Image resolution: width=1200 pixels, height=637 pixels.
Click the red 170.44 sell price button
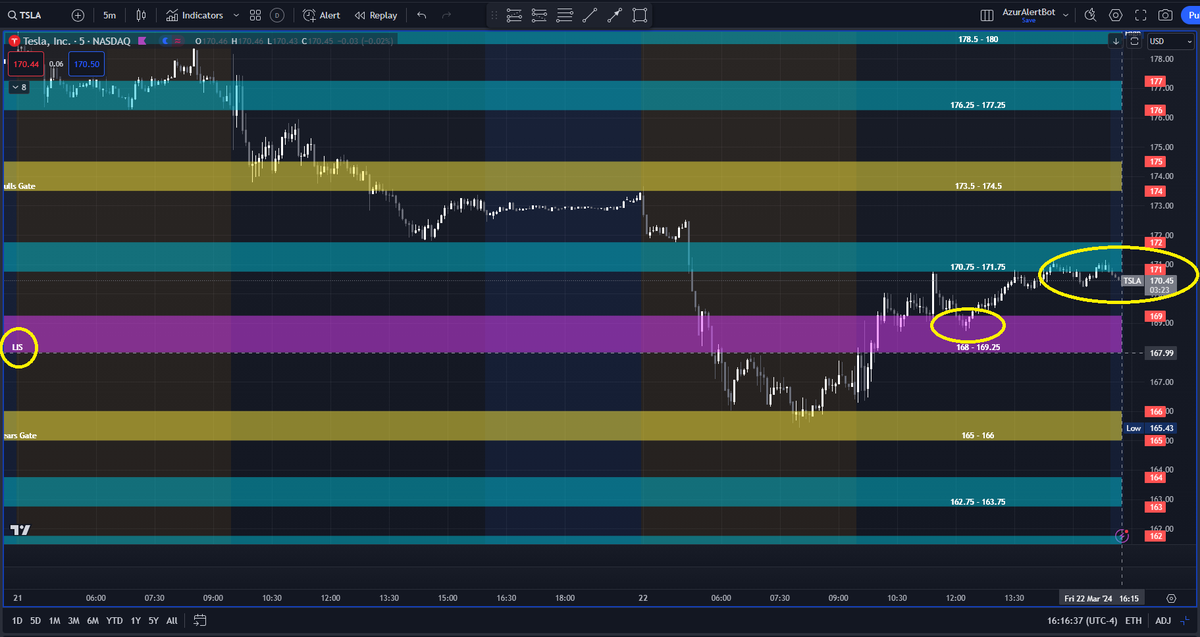24,64
